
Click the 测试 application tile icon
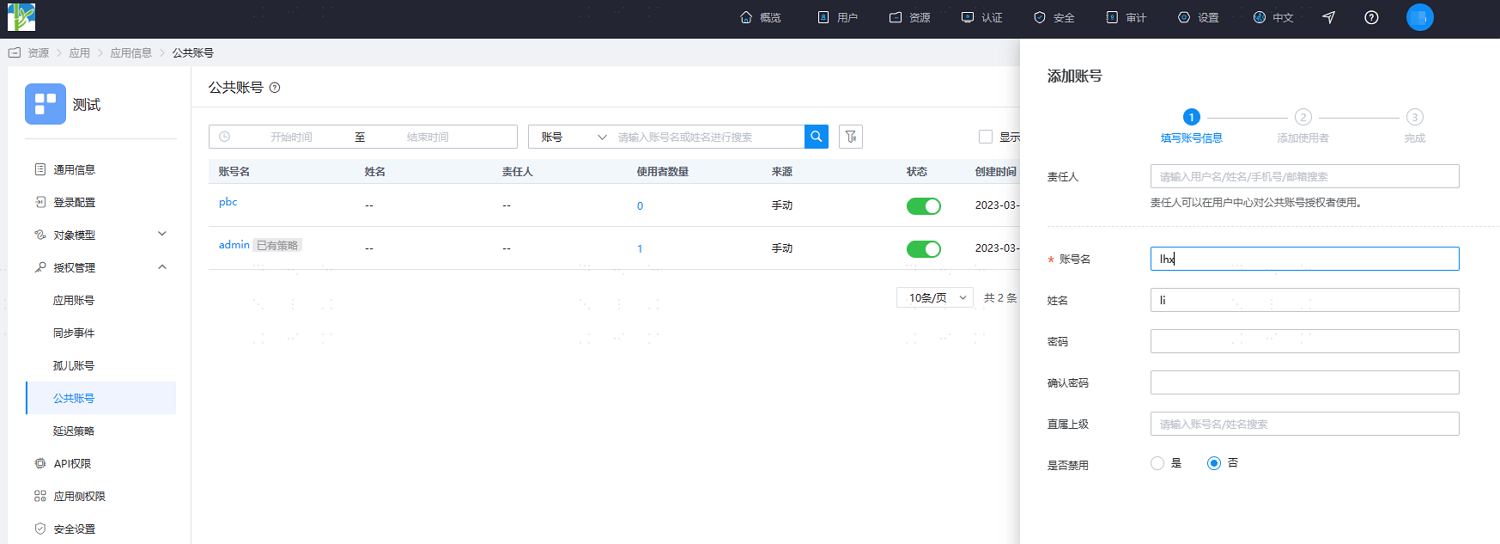coord(45,103)
